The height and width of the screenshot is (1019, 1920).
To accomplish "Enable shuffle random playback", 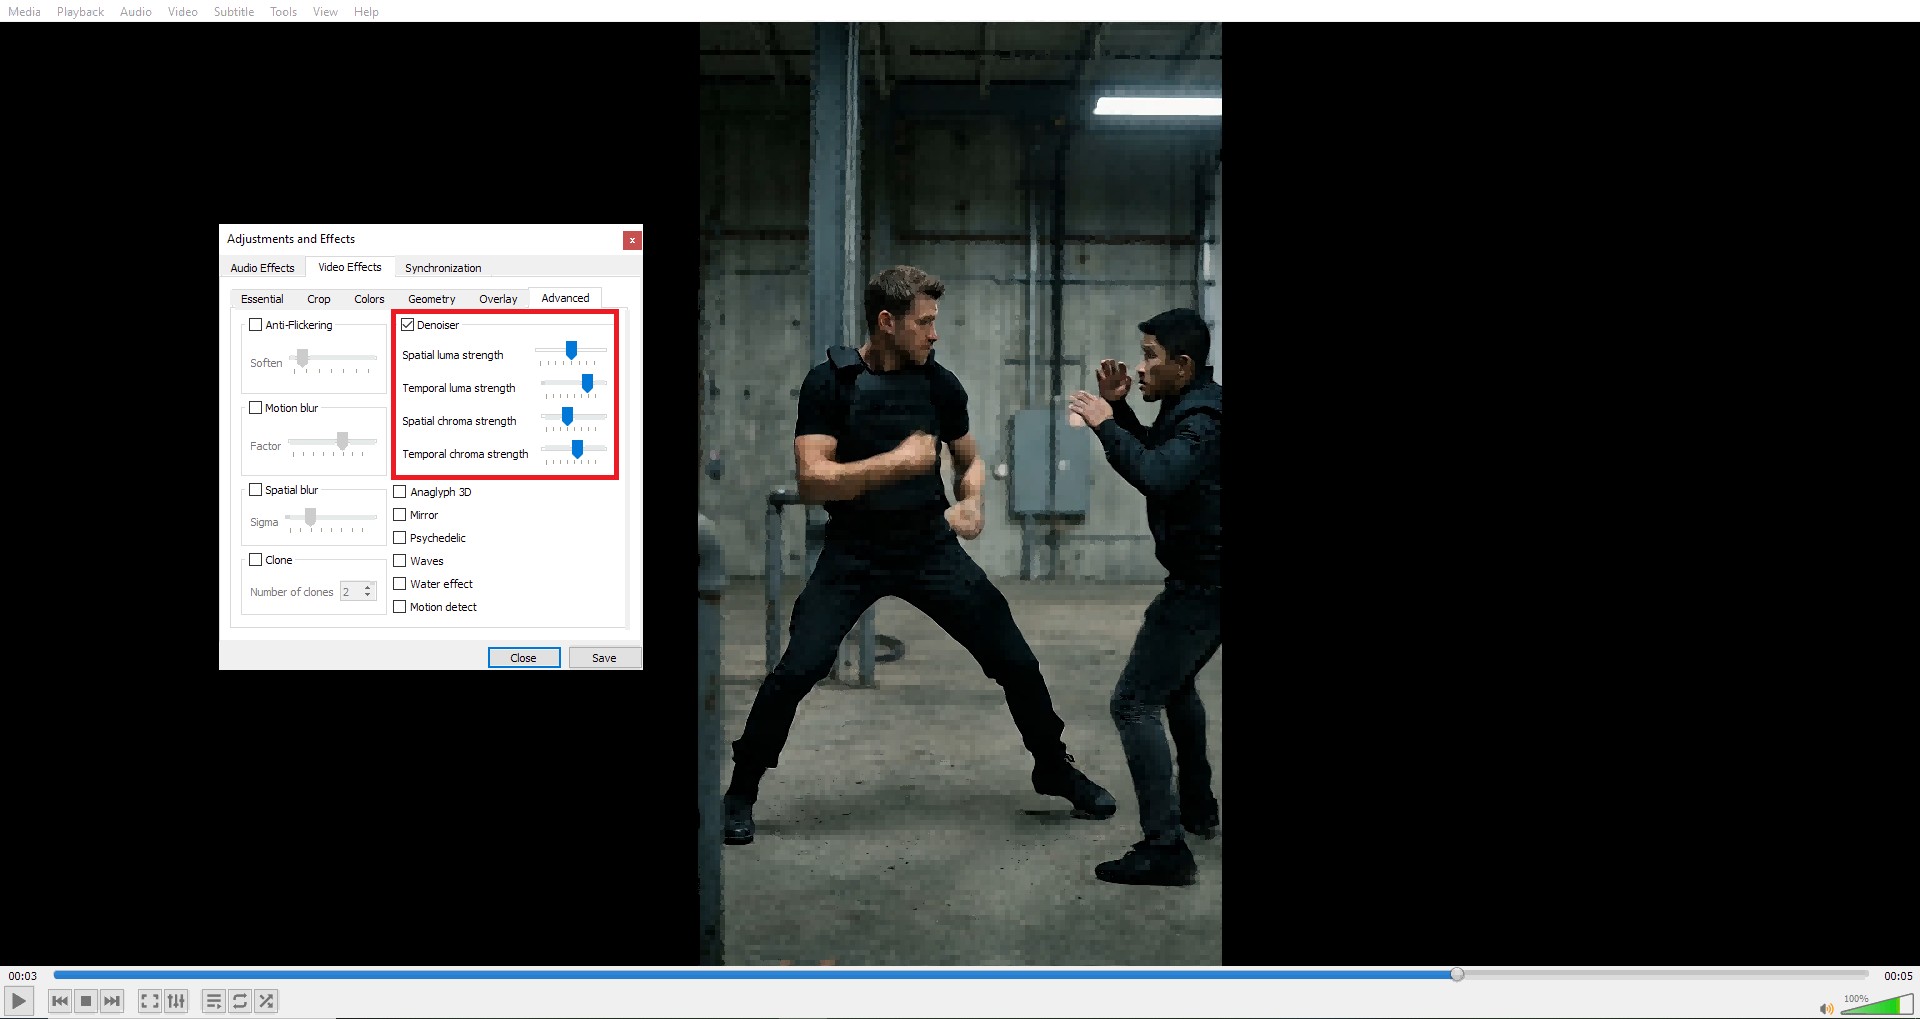I will pyautogui.click(x=266, y=1001).
